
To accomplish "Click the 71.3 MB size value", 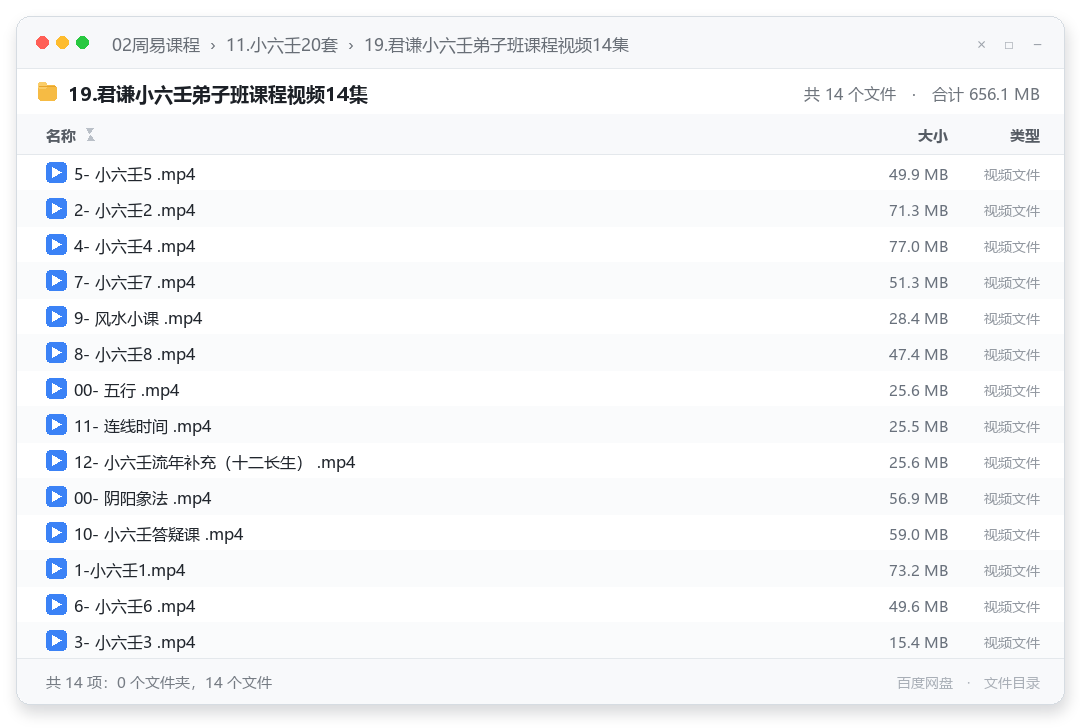I will tap(918, 211).
